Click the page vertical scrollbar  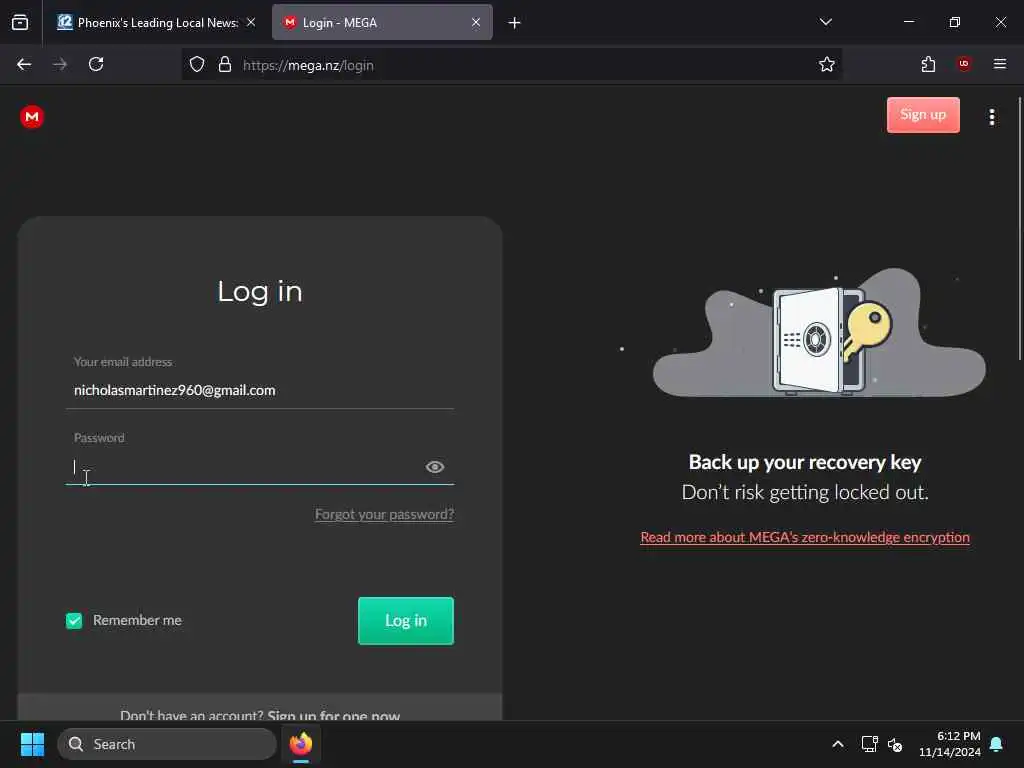[1019, 229]
